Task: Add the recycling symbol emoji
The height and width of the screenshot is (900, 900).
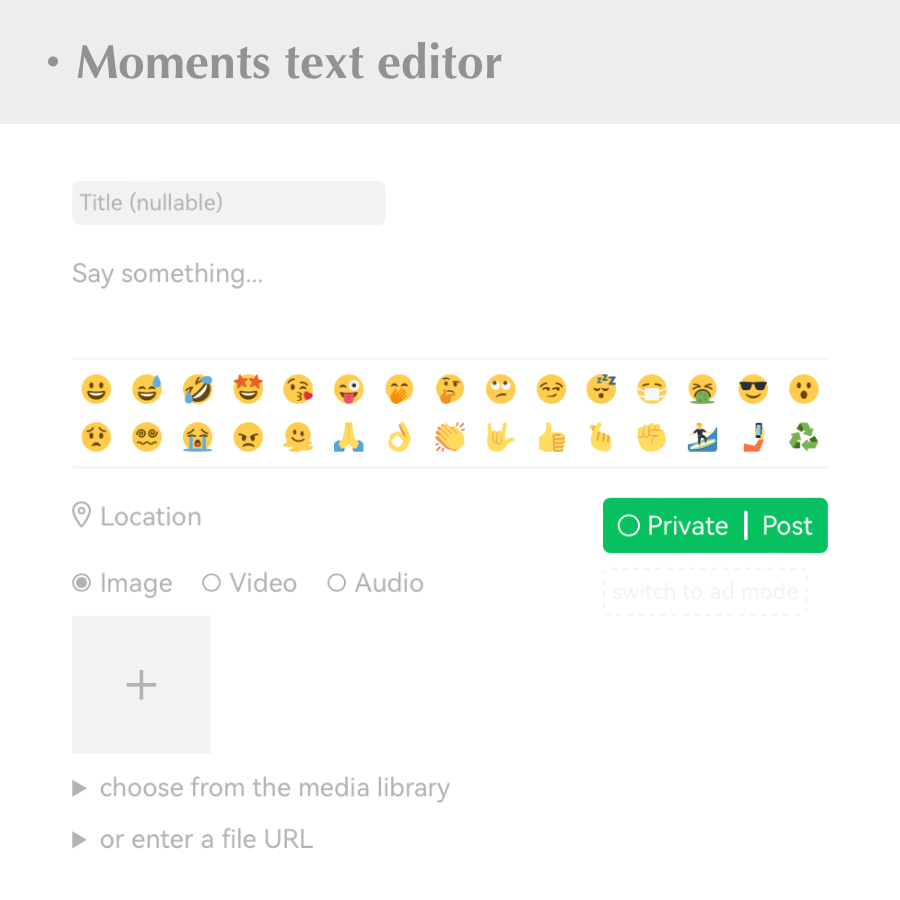Action: 803,437
